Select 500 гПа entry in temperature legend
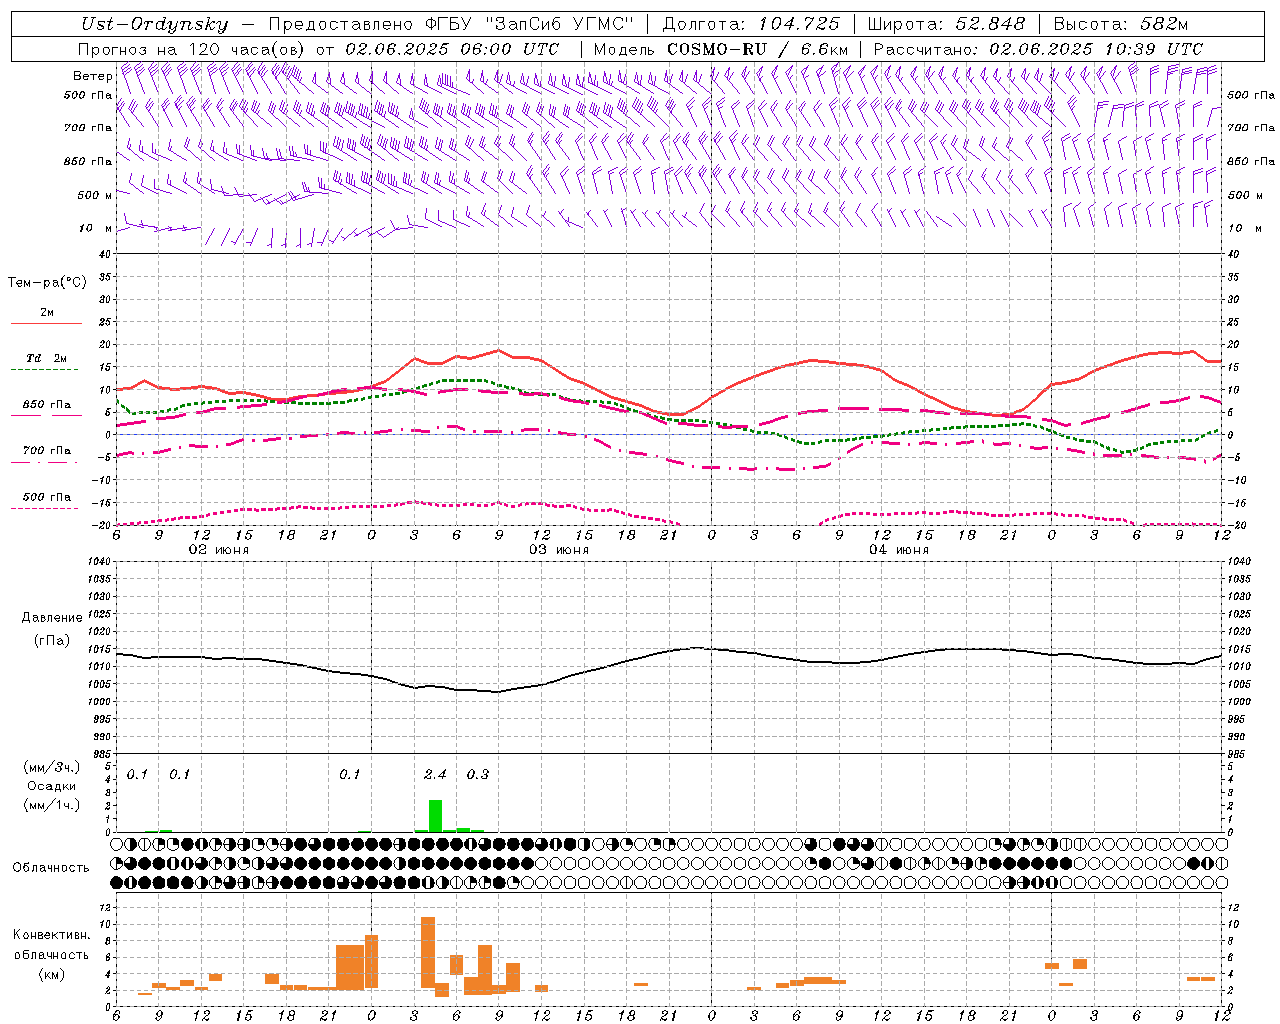 (47, 496)
